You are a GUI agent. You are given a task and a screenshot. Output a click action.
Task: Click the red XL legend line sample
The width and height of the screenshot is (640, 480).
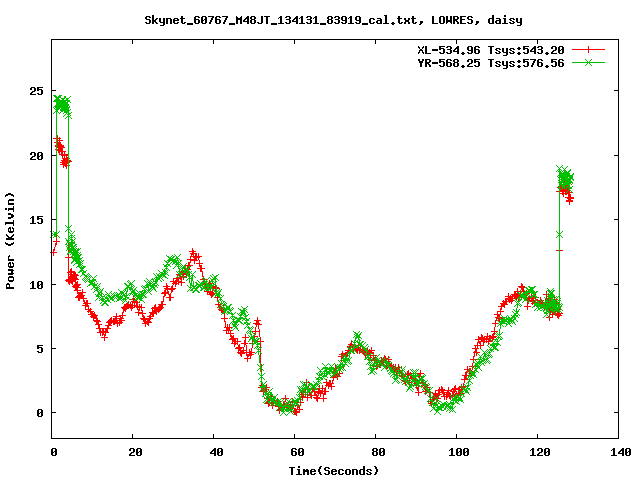tap(588, 50)
